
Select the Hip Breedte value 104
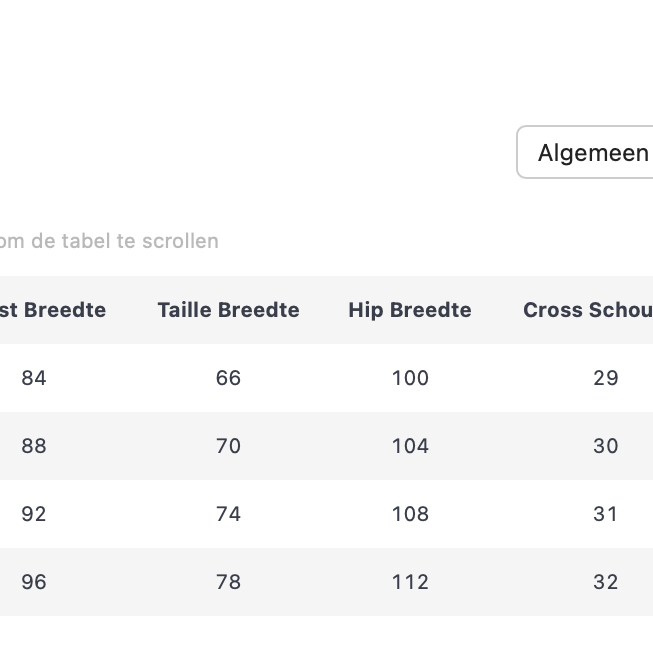pos(410,446)
